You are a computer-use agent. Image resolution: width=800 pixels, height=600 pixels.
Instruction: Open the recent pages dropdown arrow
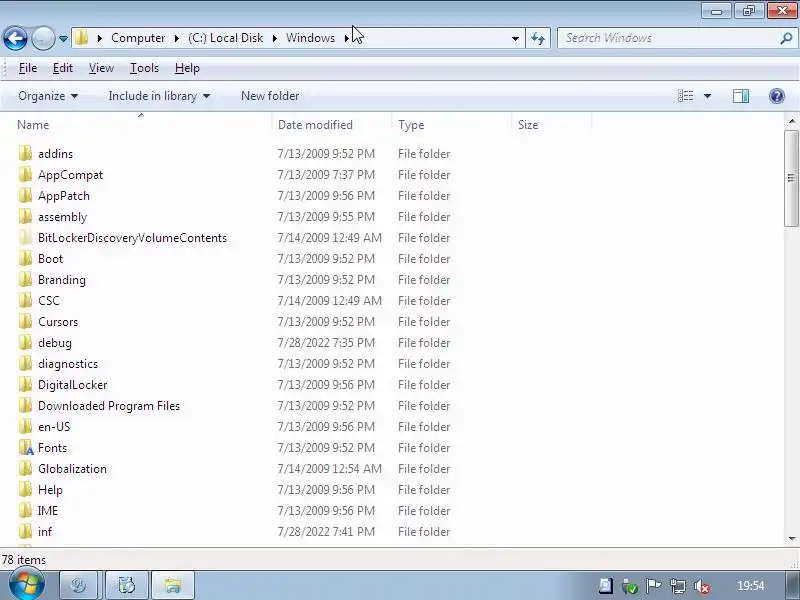63,39
